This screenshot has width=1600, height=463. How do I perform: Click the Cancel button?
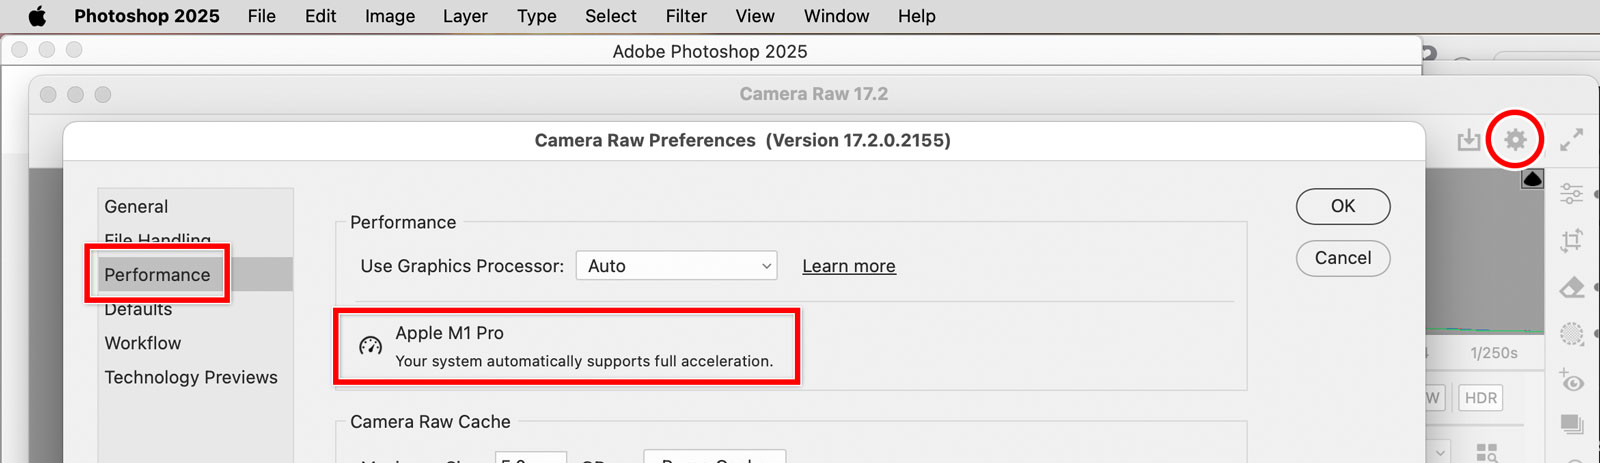coord(1342,258)
